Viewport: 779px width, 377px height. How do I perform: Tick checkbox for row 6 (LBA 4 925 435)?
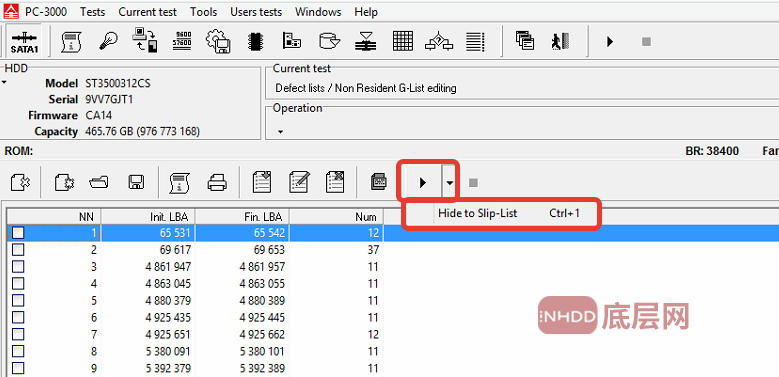(x=18, y=317)
